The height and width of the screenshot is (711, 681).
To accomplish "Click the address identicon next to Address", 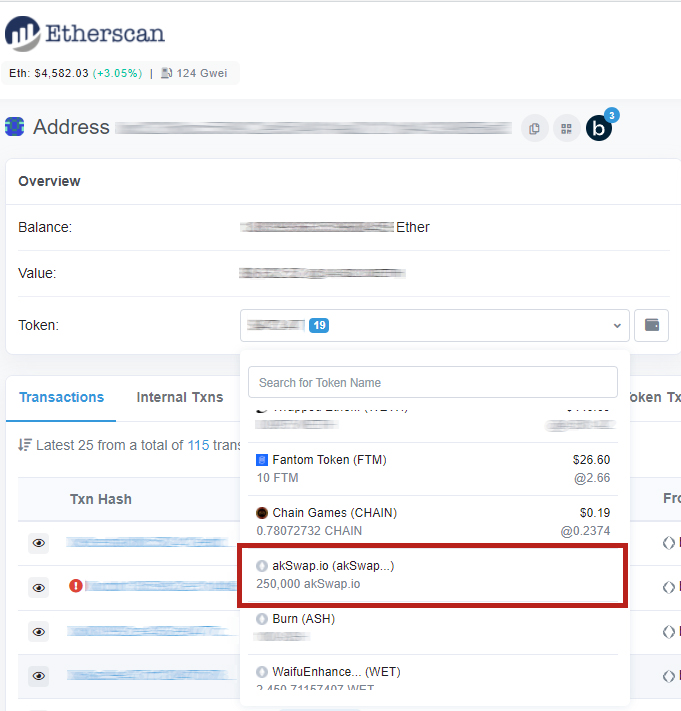I will (x=14, y=127).
